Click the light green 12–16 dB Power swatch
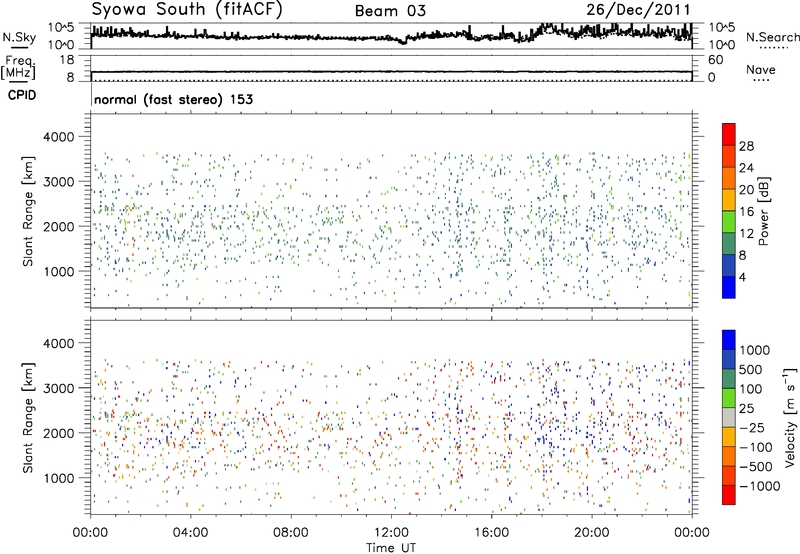800x554 pixels. [x=729, y=222]
